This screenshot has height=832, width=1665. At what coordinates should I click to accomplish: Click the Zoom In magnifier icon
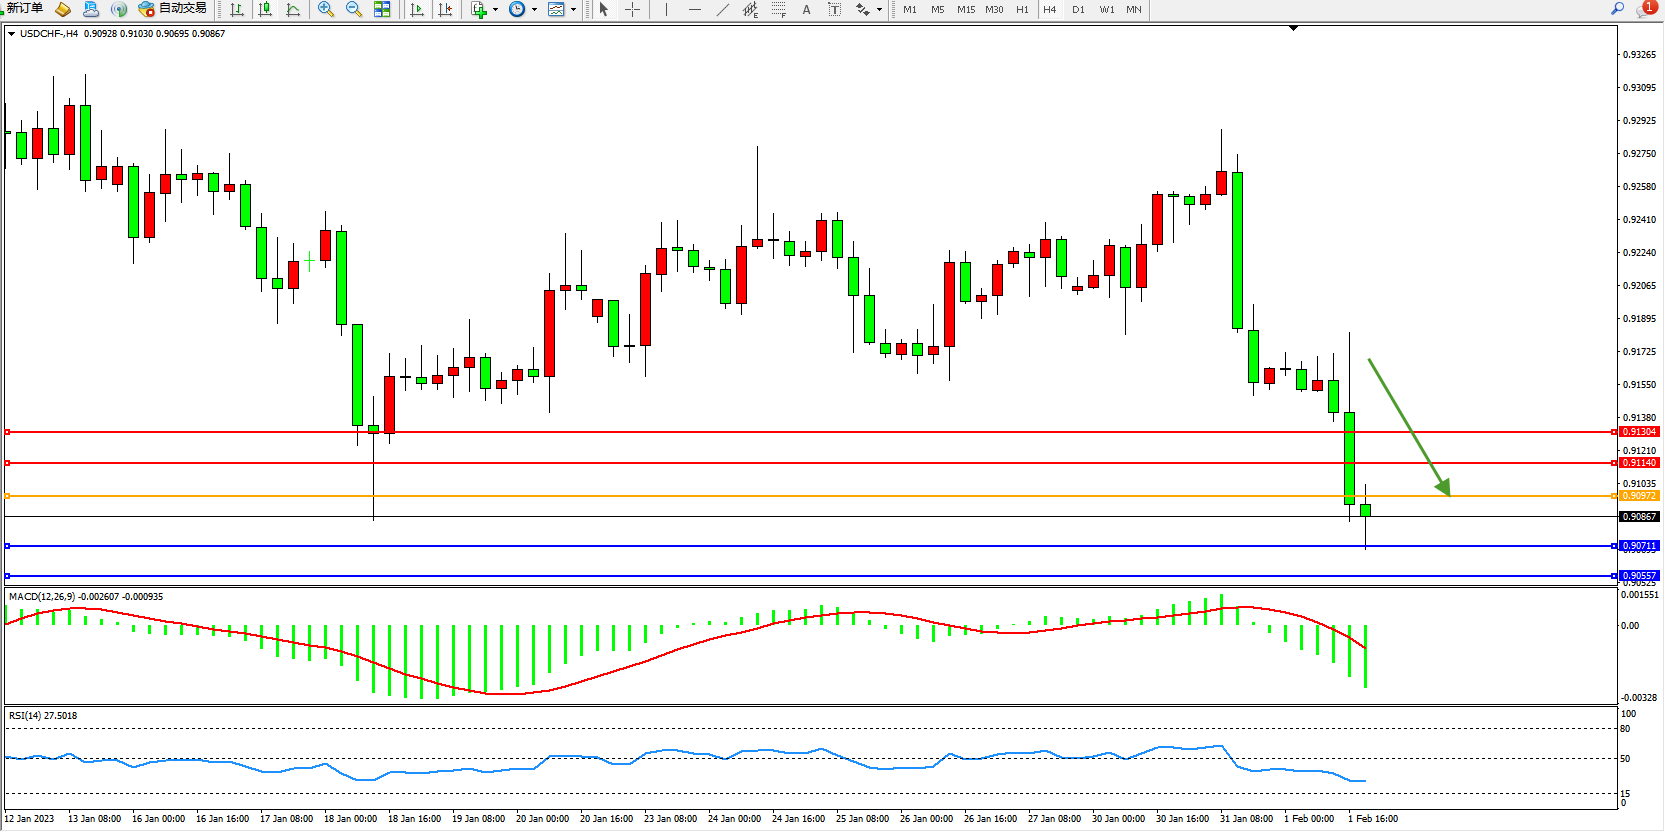(x=325, y=9)
